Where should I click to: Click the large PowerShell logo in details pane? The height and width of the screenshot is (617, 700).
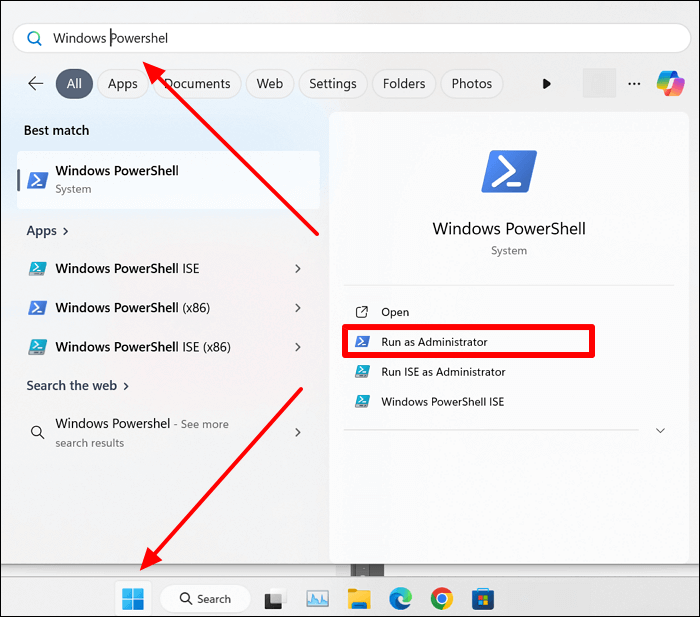click(509, 171)
